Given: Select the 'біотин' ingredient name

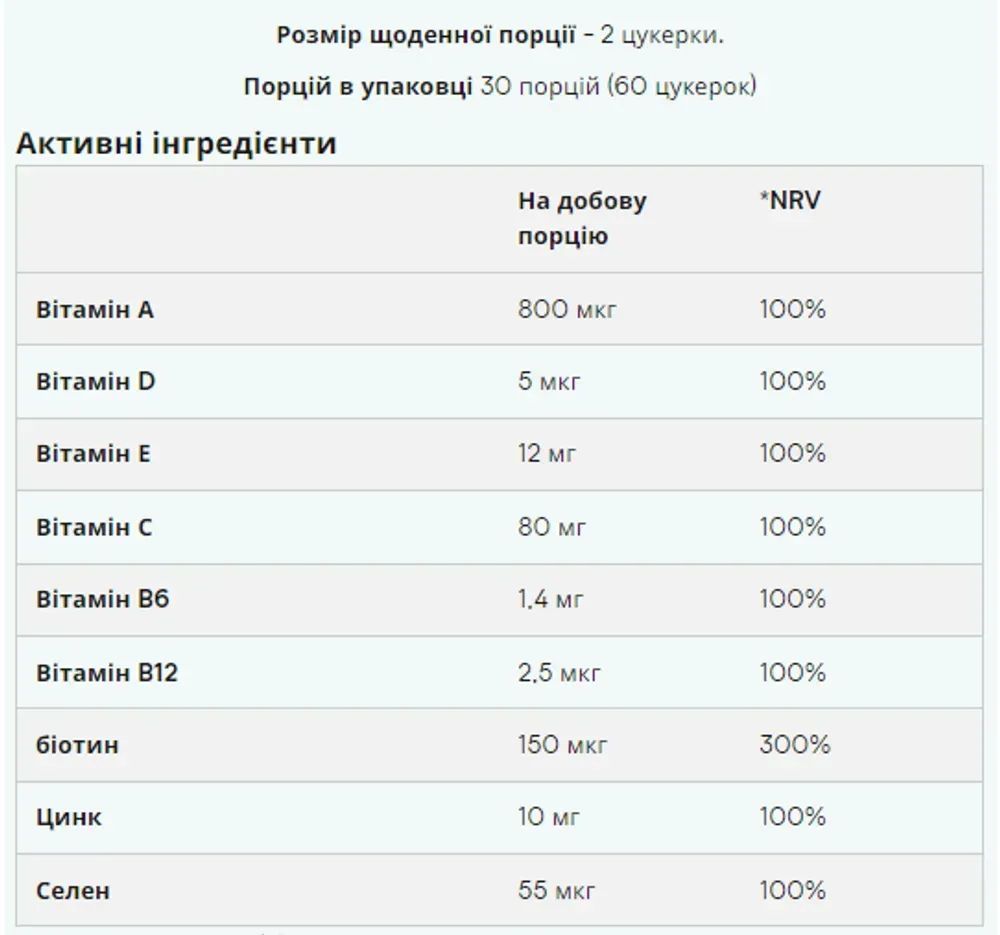Looking at the screenshot, I should point(77,744).
